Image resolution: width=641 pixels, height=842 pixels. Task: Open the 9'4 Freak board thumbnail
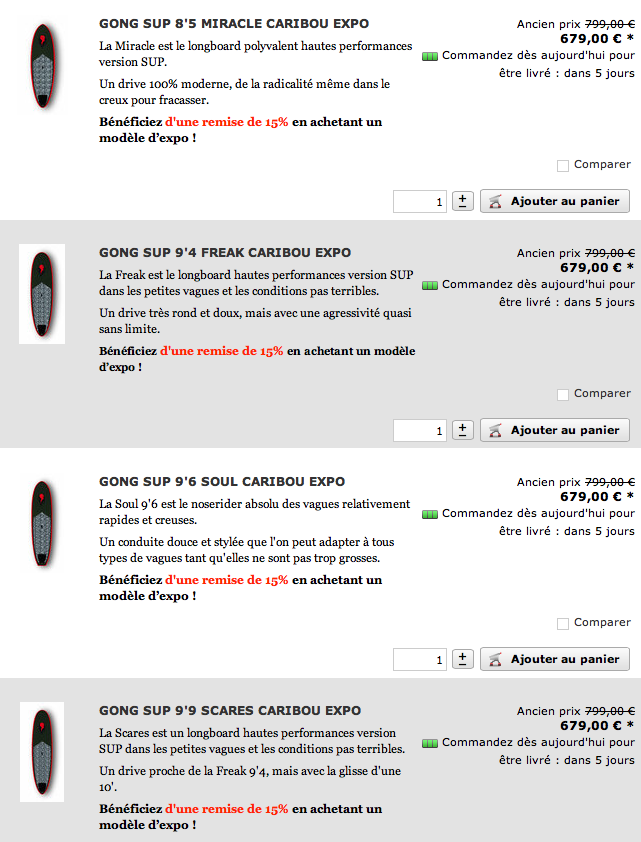(x=42, y=294)
